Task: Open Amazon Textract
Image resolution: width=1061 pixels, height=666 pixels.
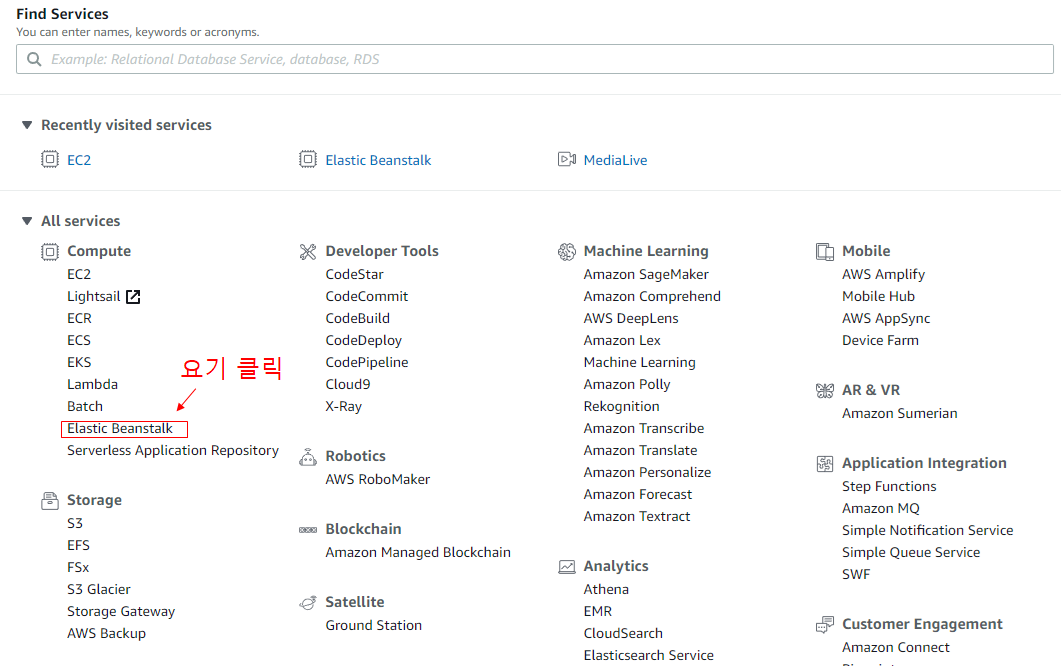Action: coord(637,516)
